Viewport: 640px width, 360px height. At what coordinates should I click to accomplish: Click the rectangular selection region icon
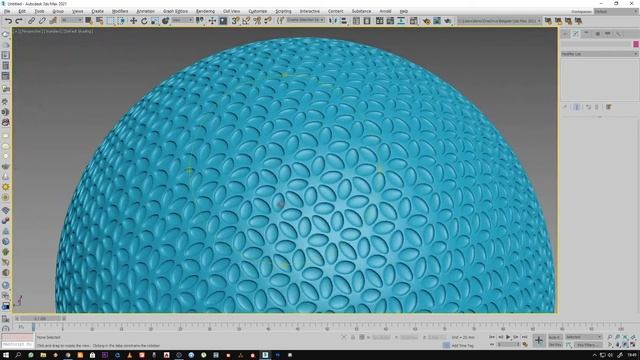tap(111, 20)
